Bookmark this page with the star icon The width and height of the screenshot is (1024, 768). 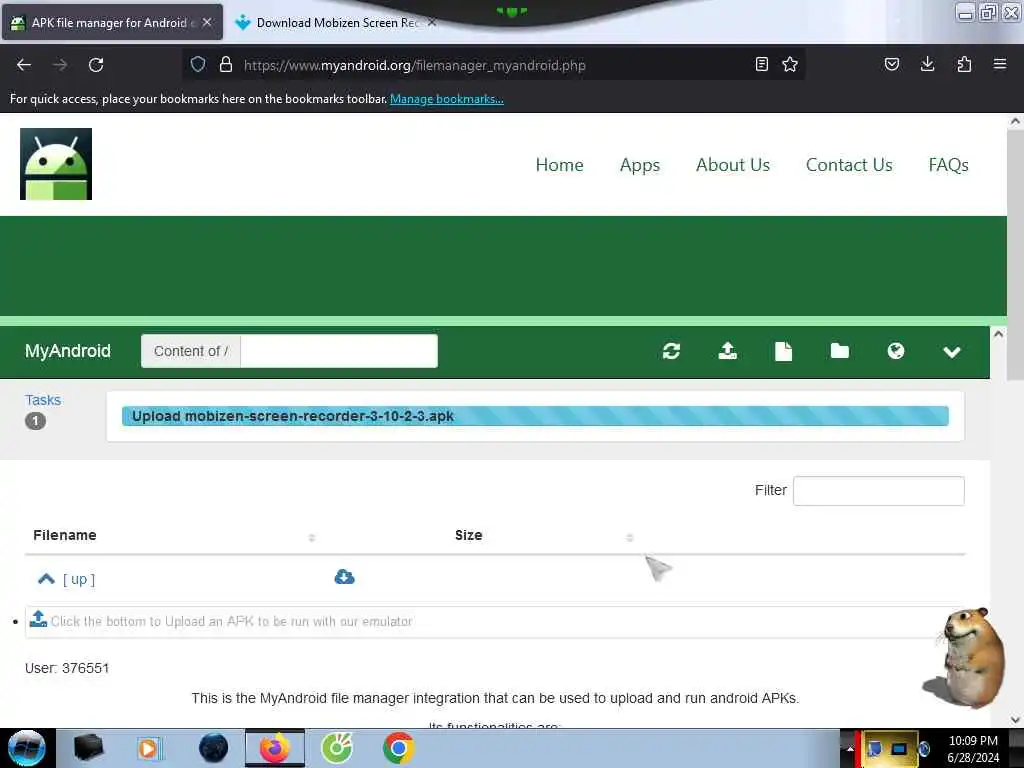pos(790,64)
